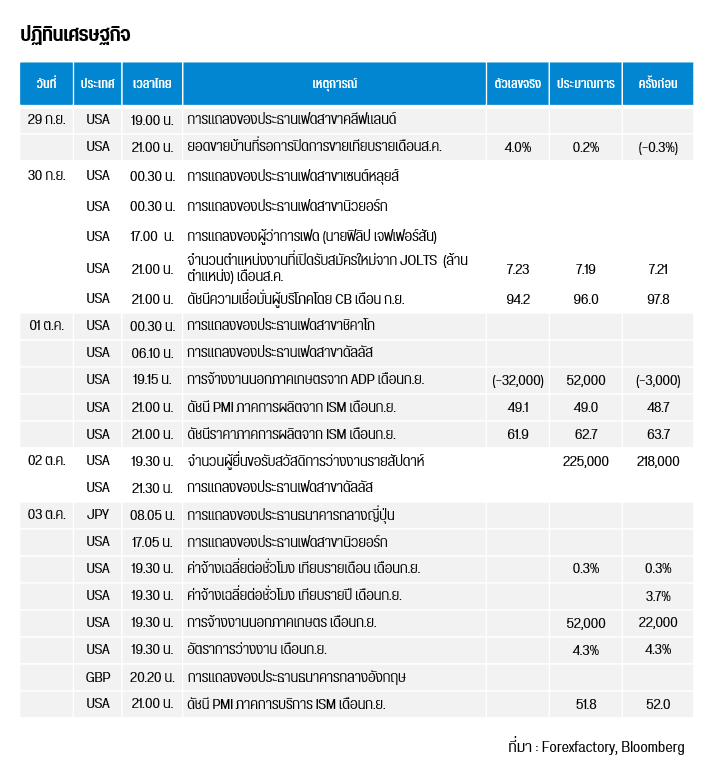Open the JOLTS job openings event

click(328, 266)
